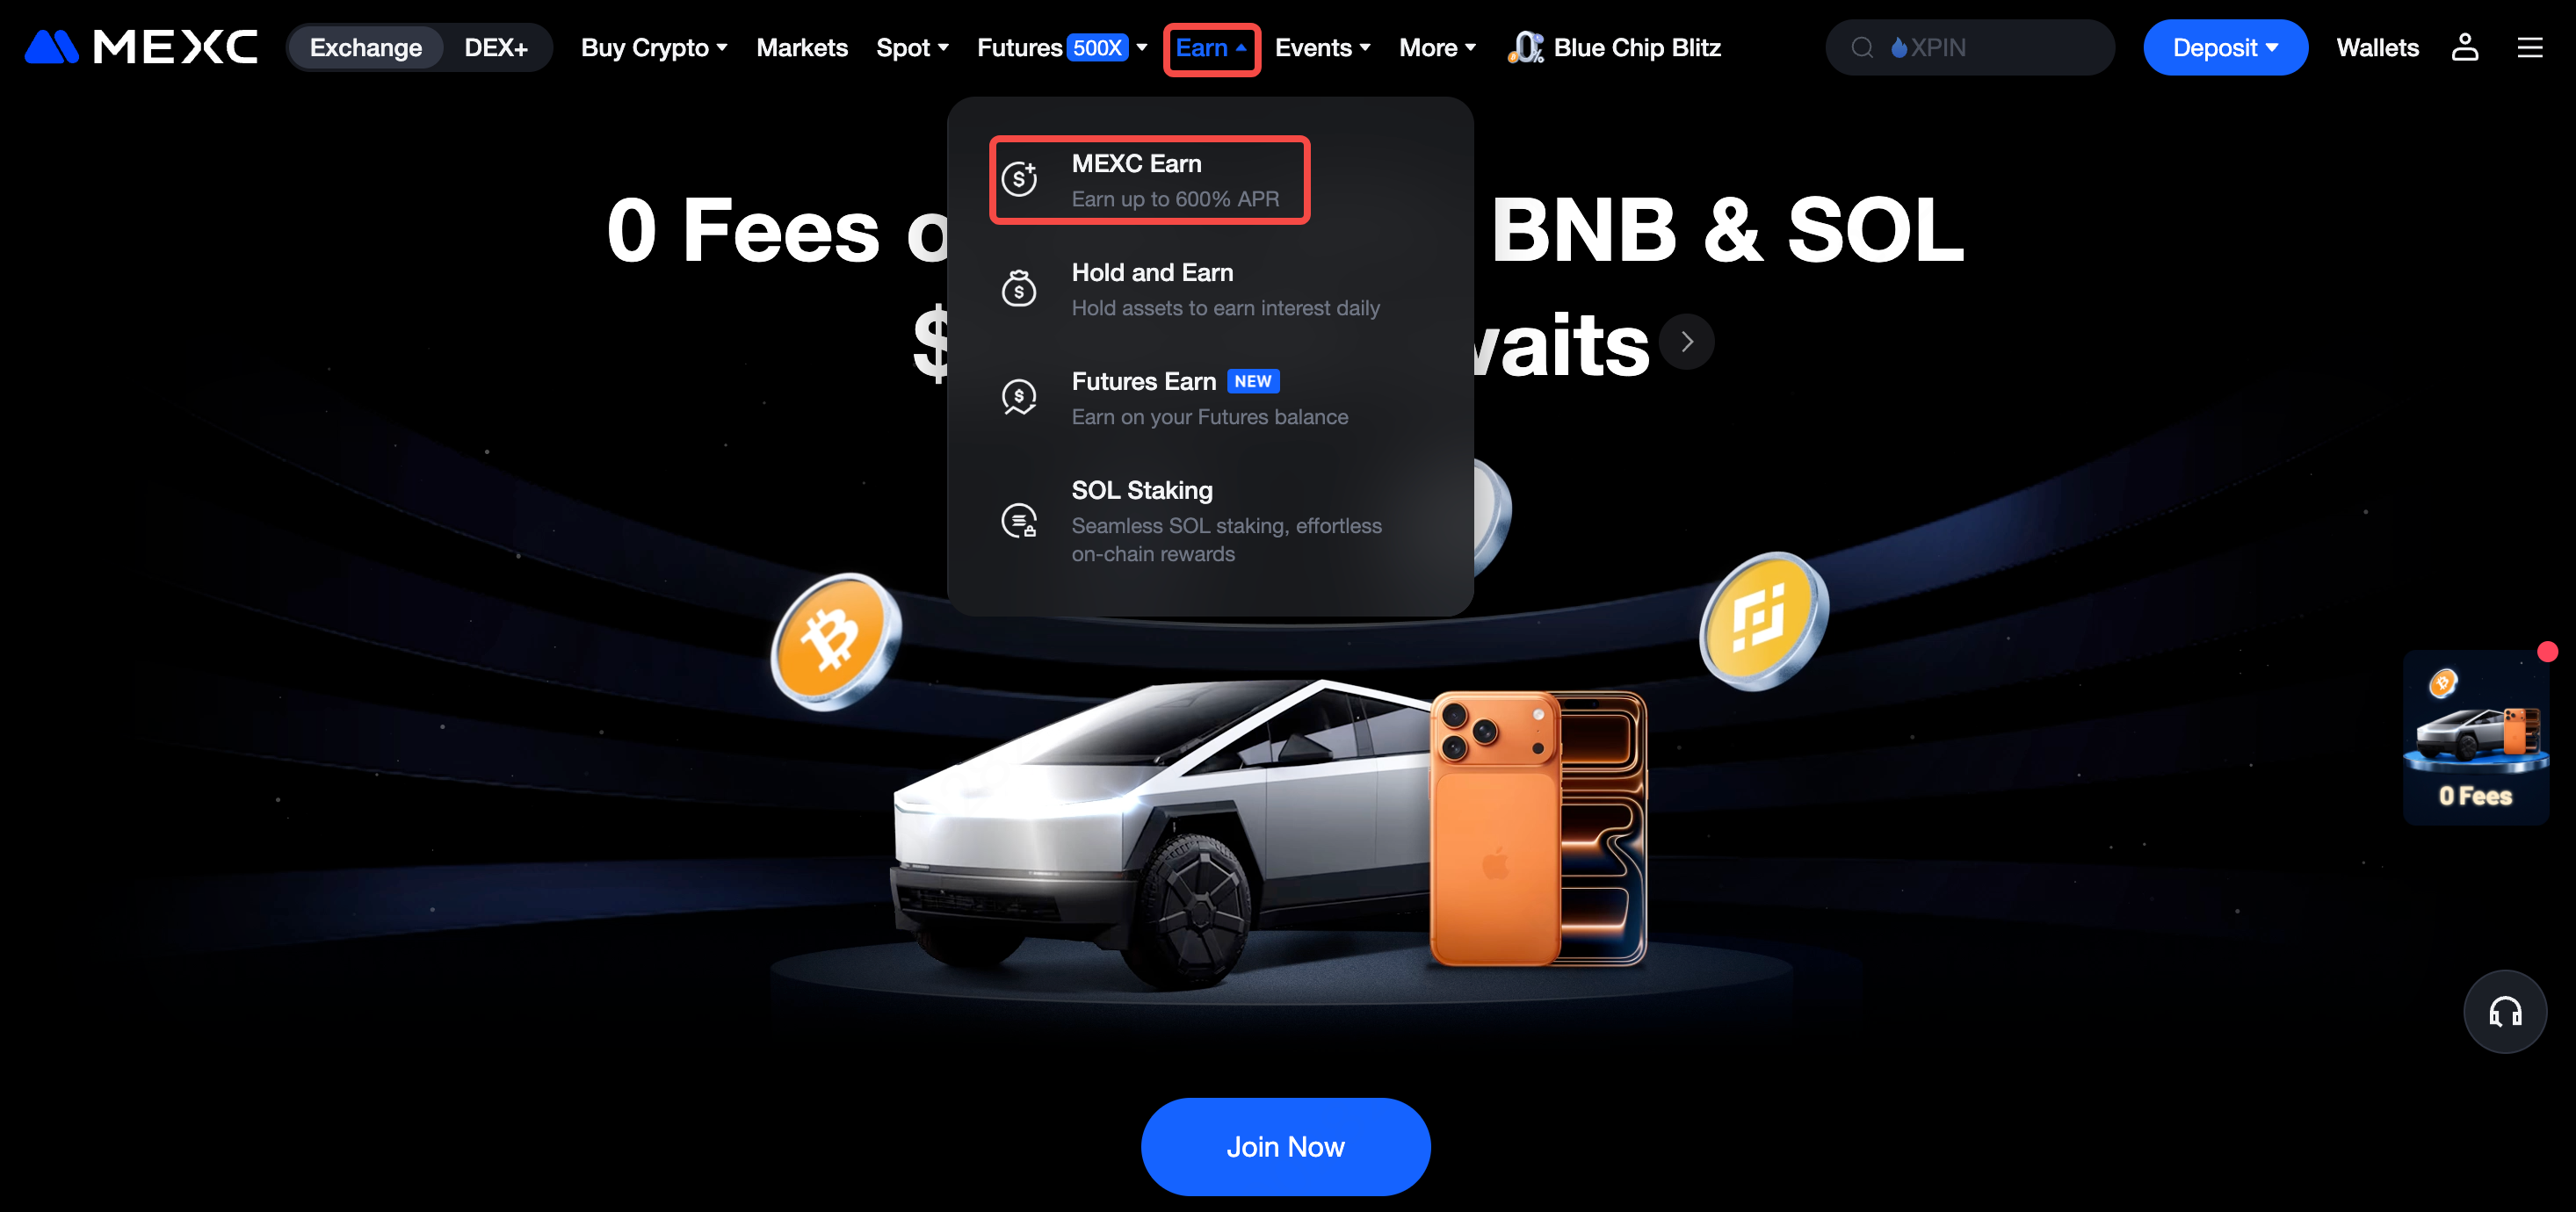Click the SOL Staking coin icon
The image size is (2576, 1212).
click(1019, 520)
